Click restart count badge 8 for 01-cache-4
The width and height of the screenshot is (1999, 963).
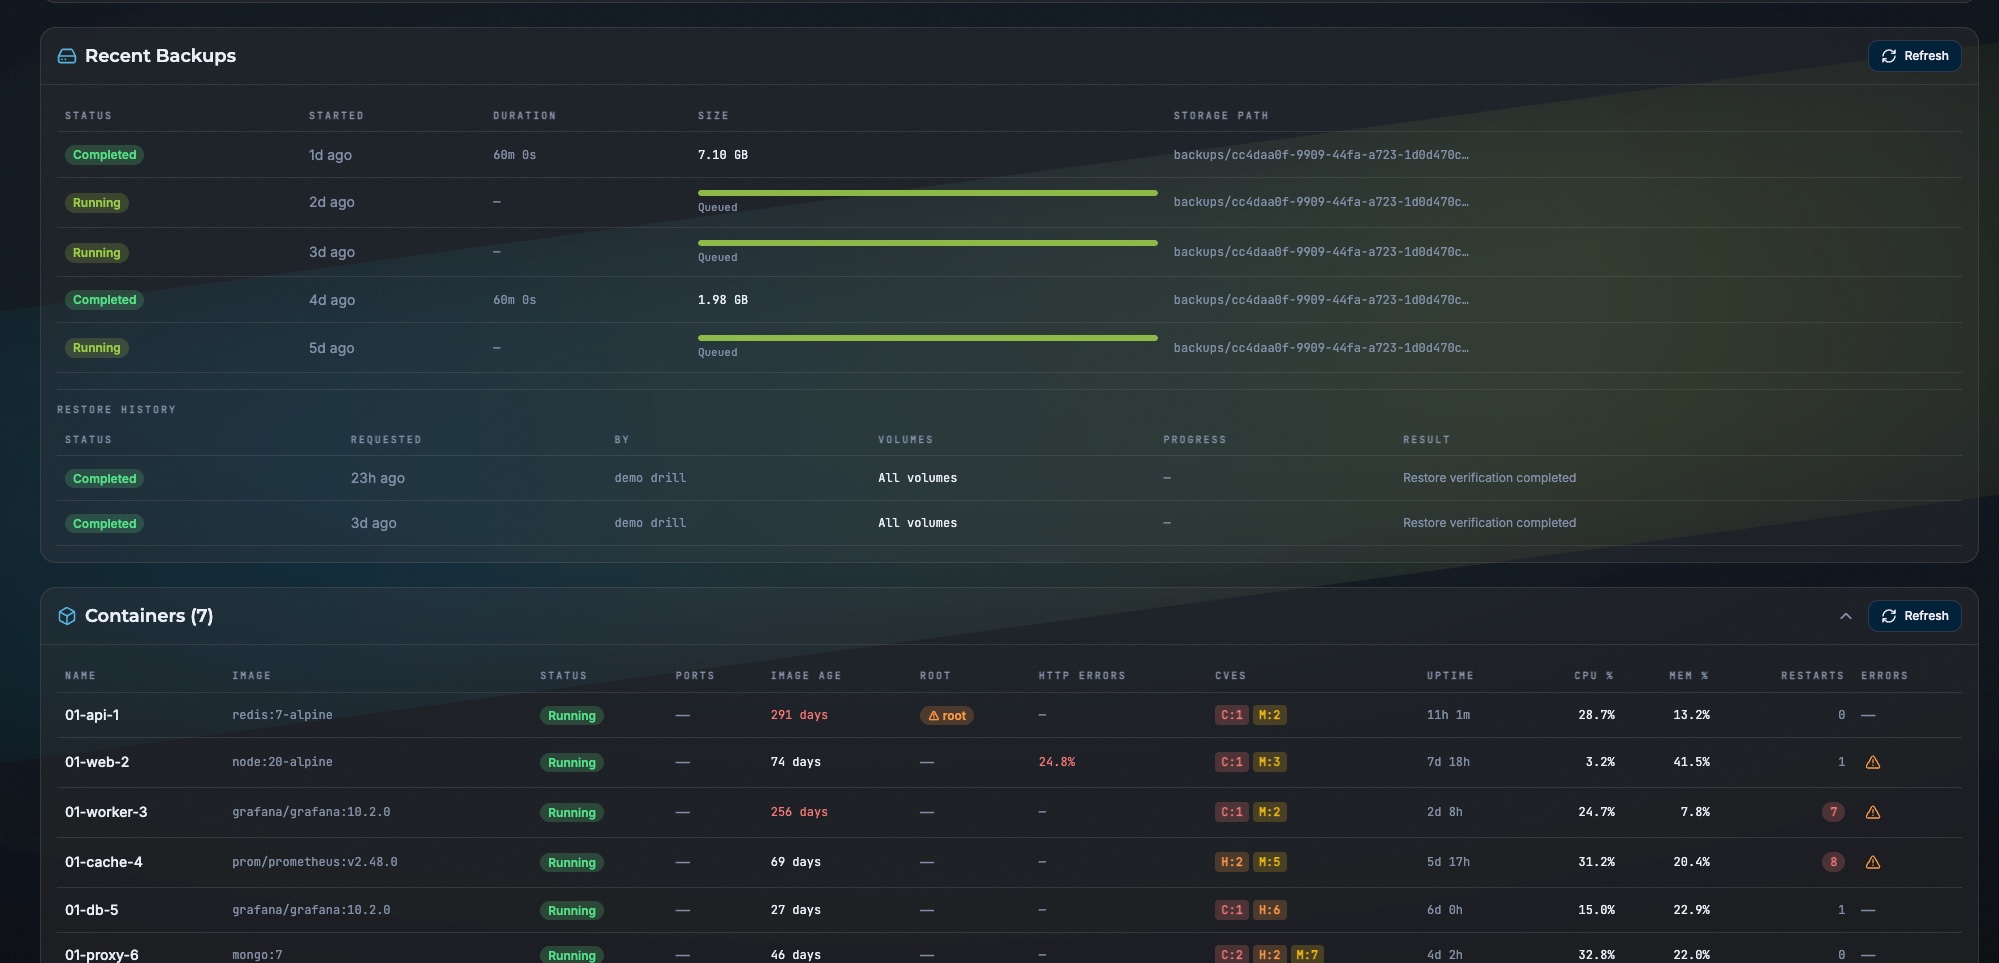(x=1833, y=862)
